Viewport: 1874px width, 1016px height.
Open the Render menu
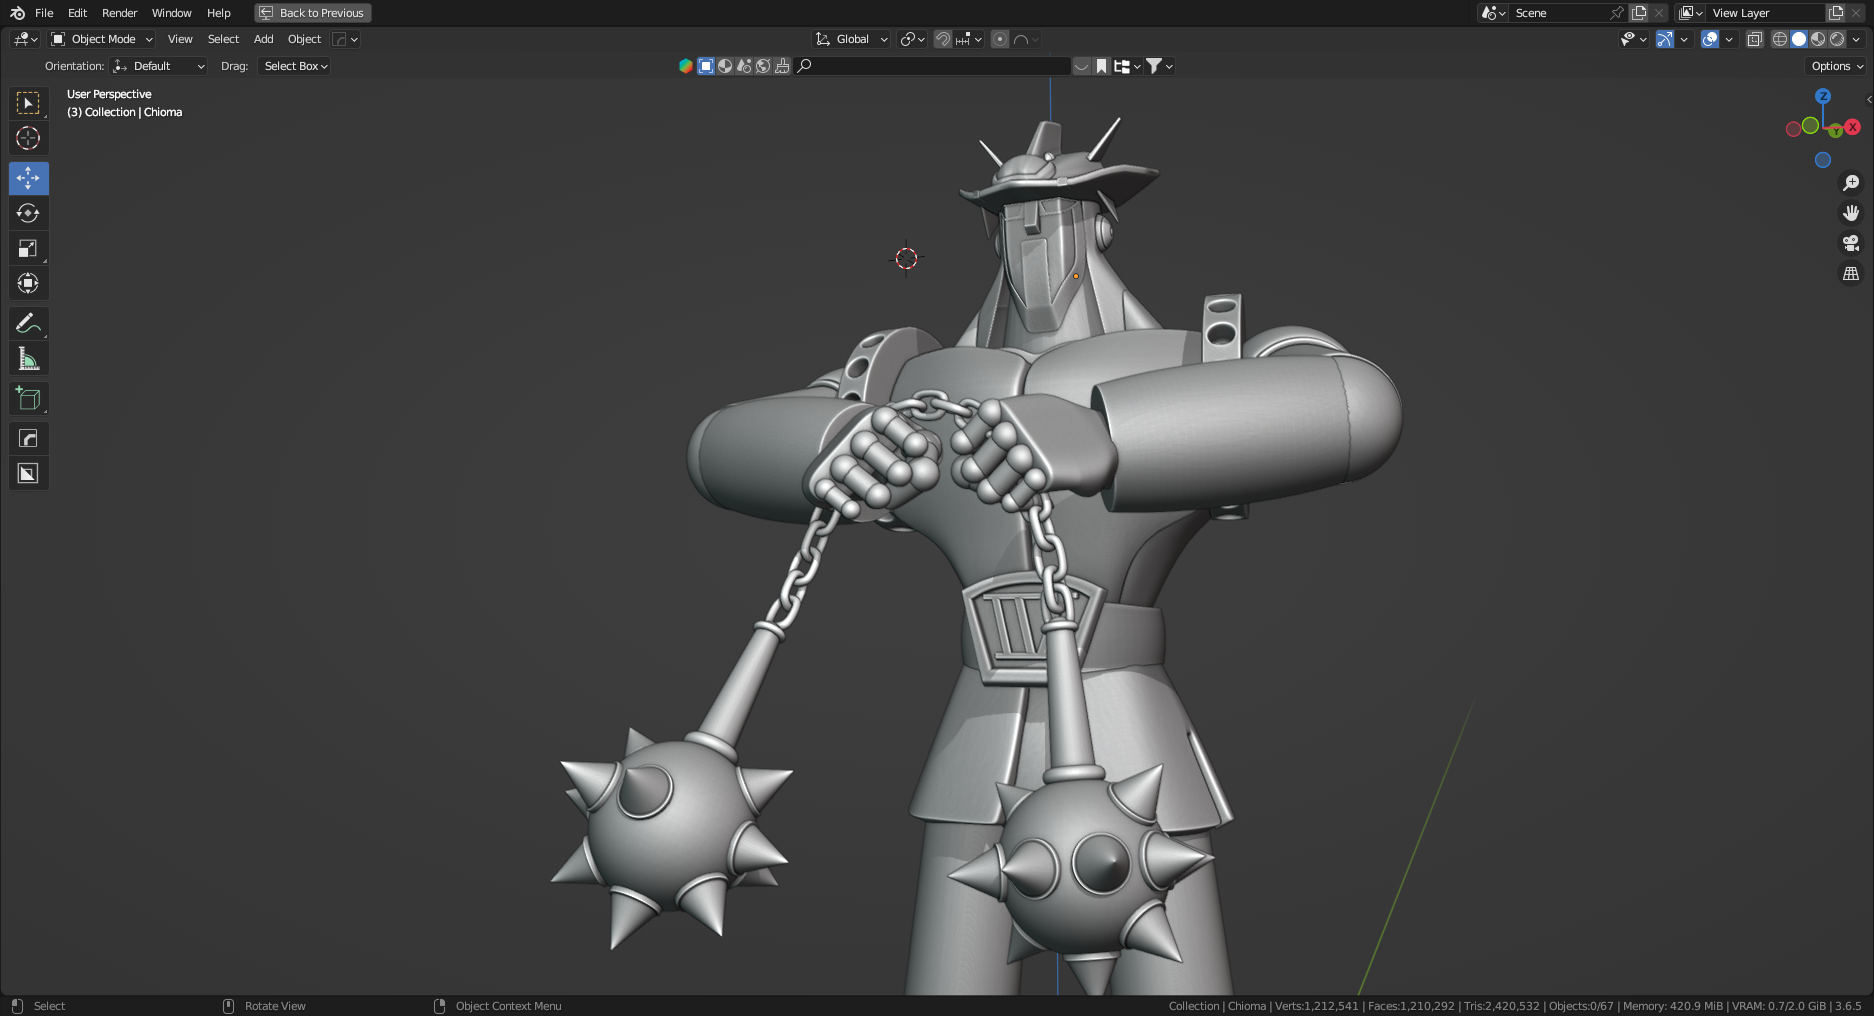pos(119,13)
